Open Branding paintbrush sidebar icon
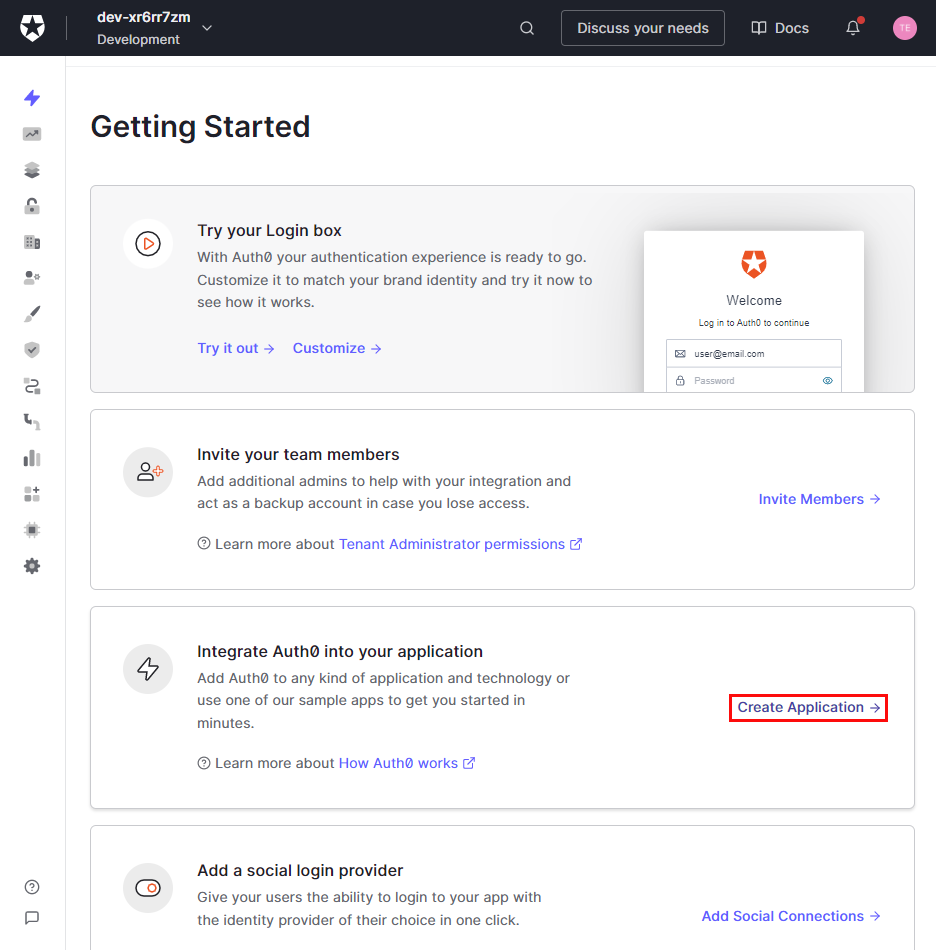 [32, 314]
